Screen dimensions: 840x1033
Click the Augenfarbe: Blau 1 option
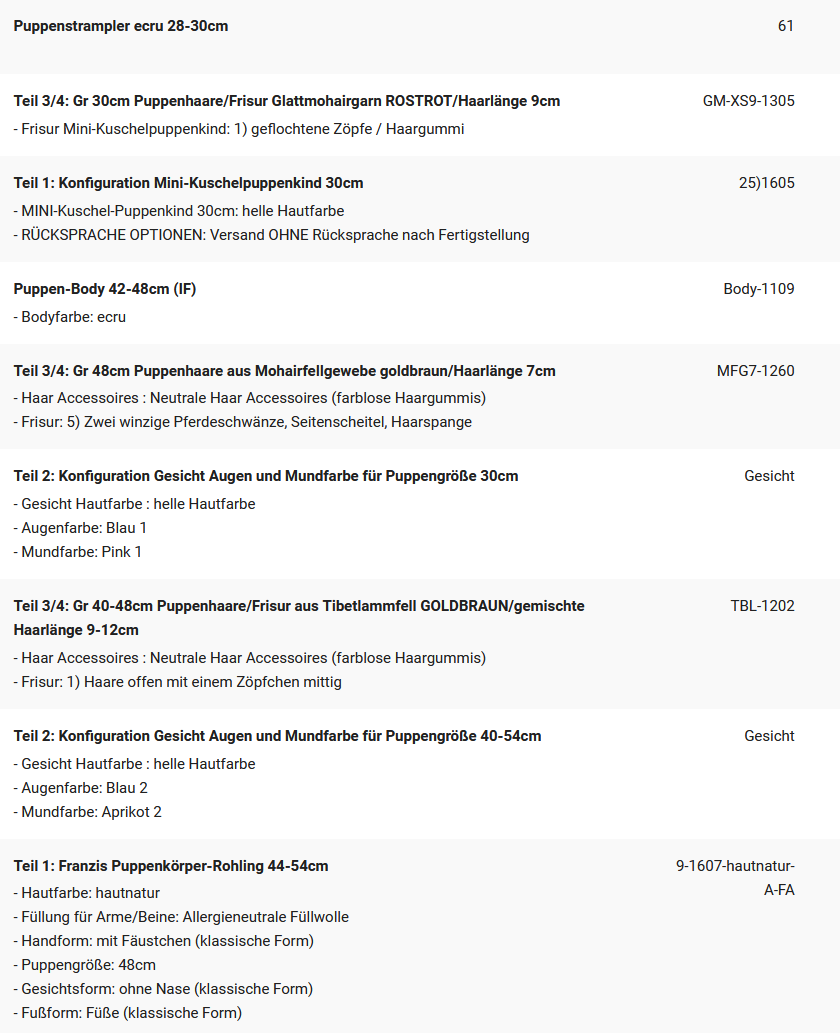pos(80,528)
